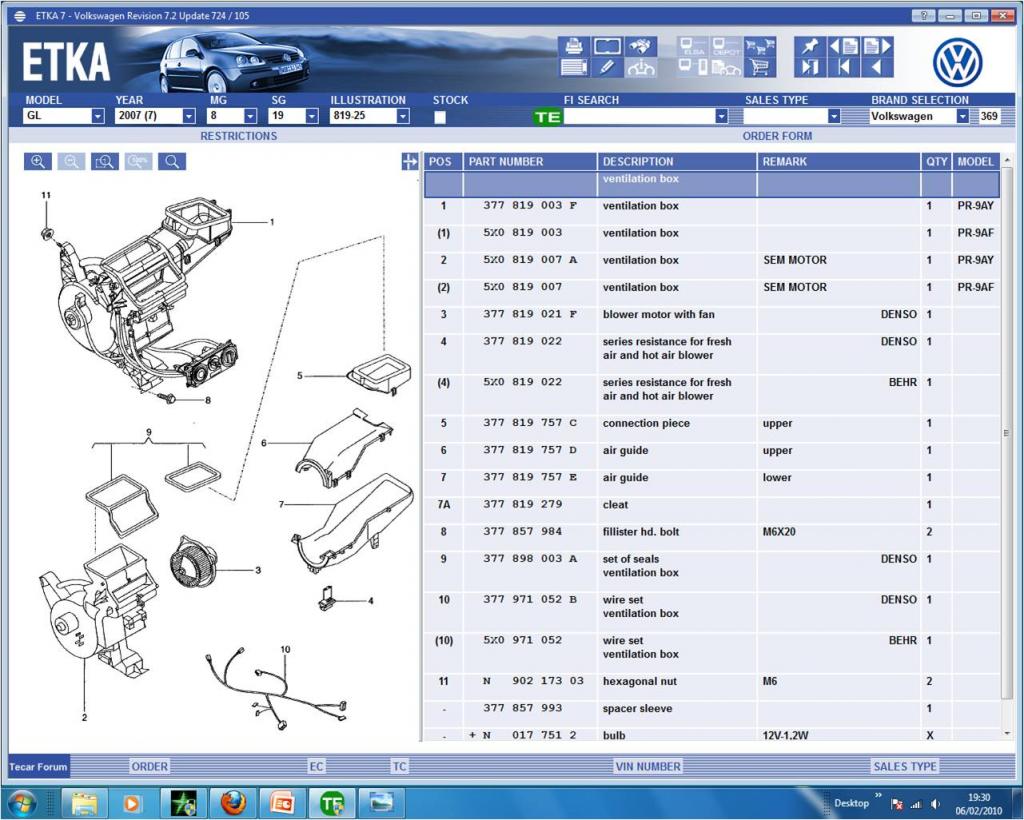Click the binoculars search icon
This screenshot has width=1024, height=820.
[x=641, y=46]
